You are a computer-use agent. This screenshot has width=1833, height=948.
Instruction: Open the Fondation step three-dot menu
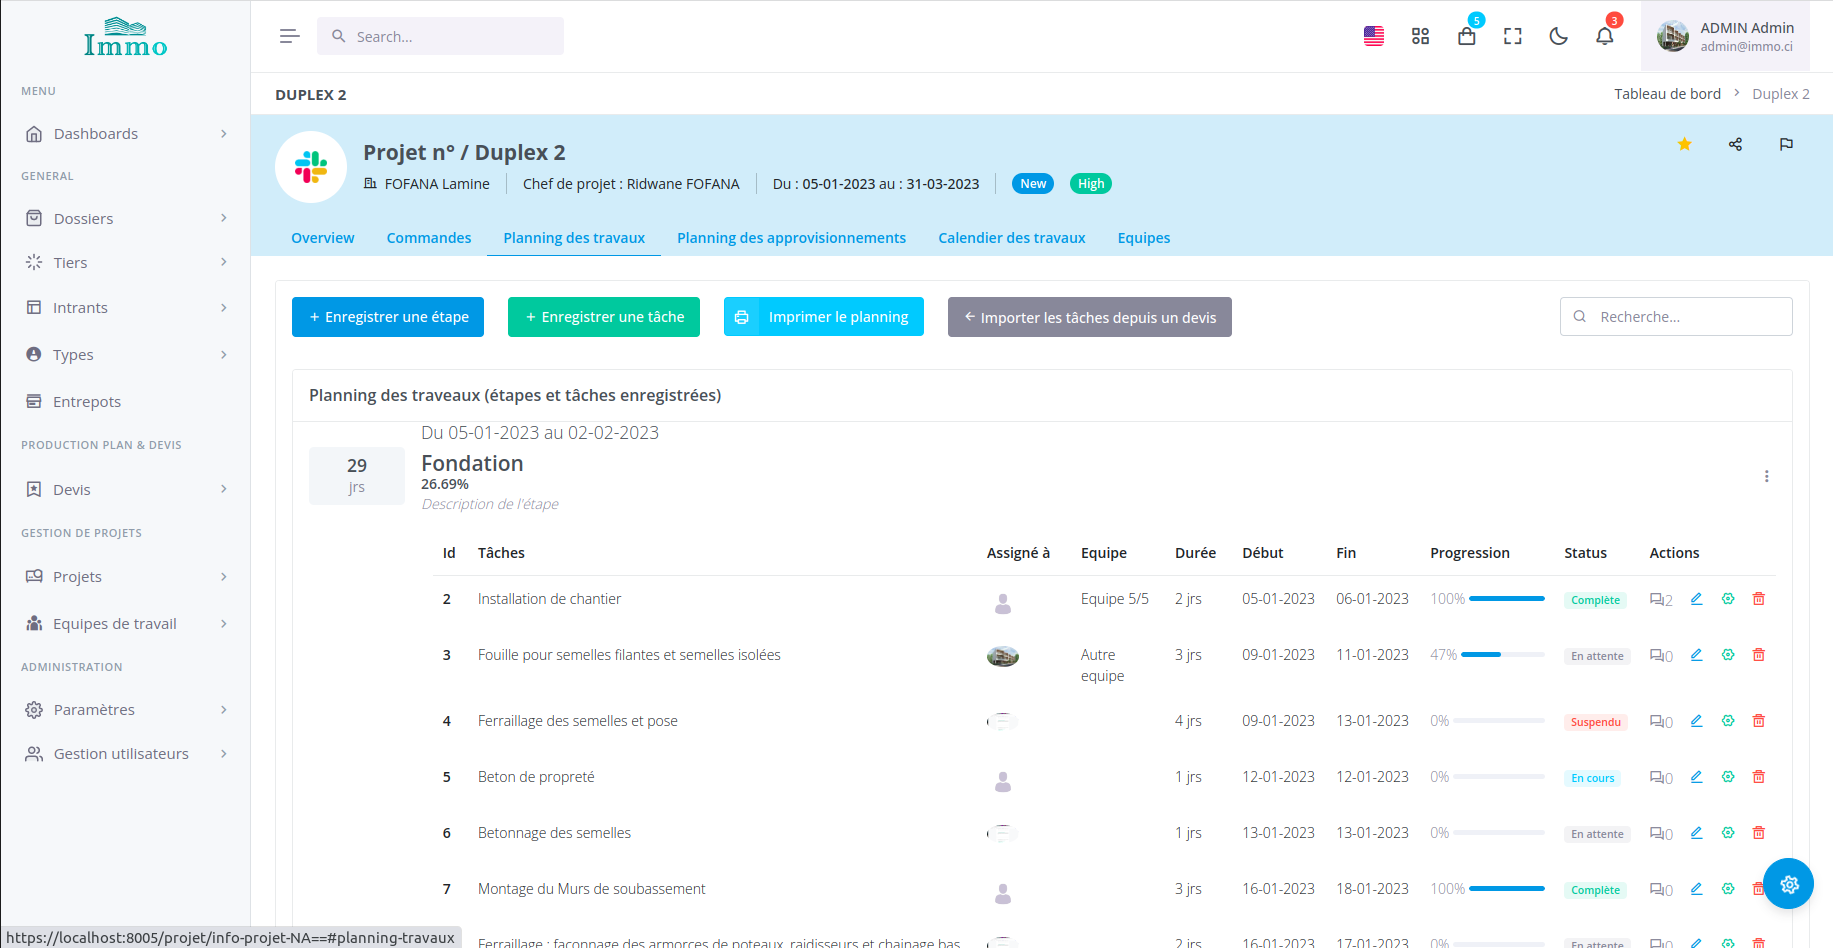click(x=1766, y=477)
